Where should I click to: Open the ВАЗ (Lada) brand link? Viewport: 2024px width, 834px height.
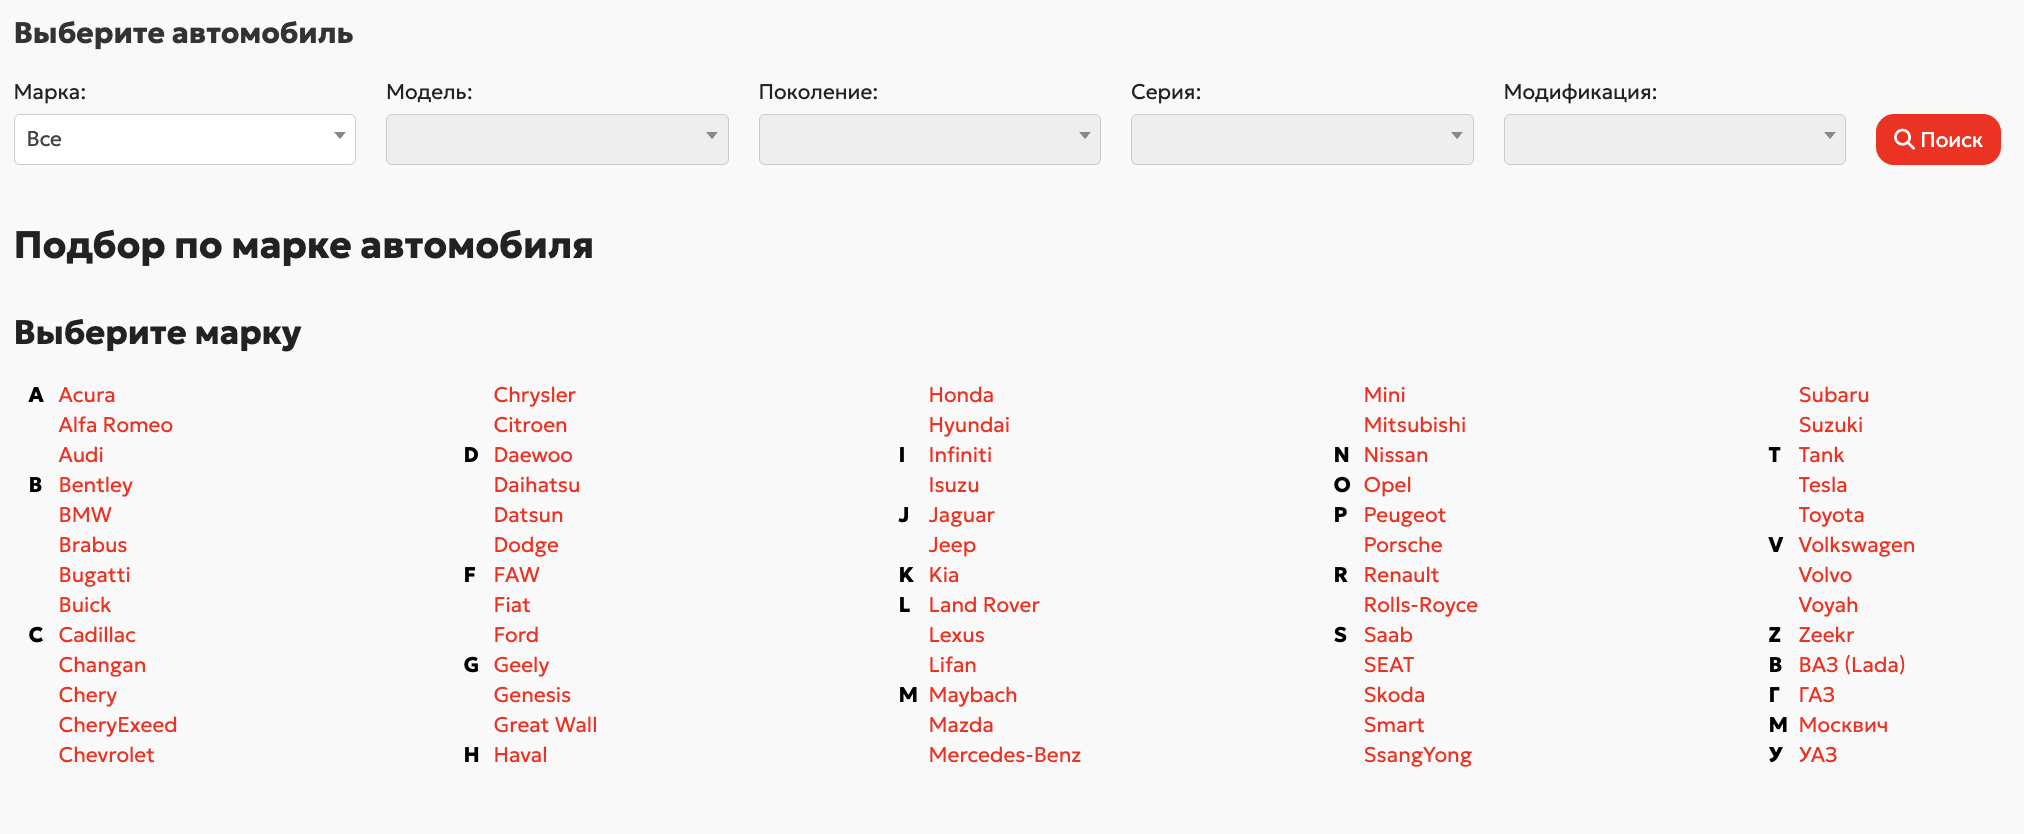1852,665
